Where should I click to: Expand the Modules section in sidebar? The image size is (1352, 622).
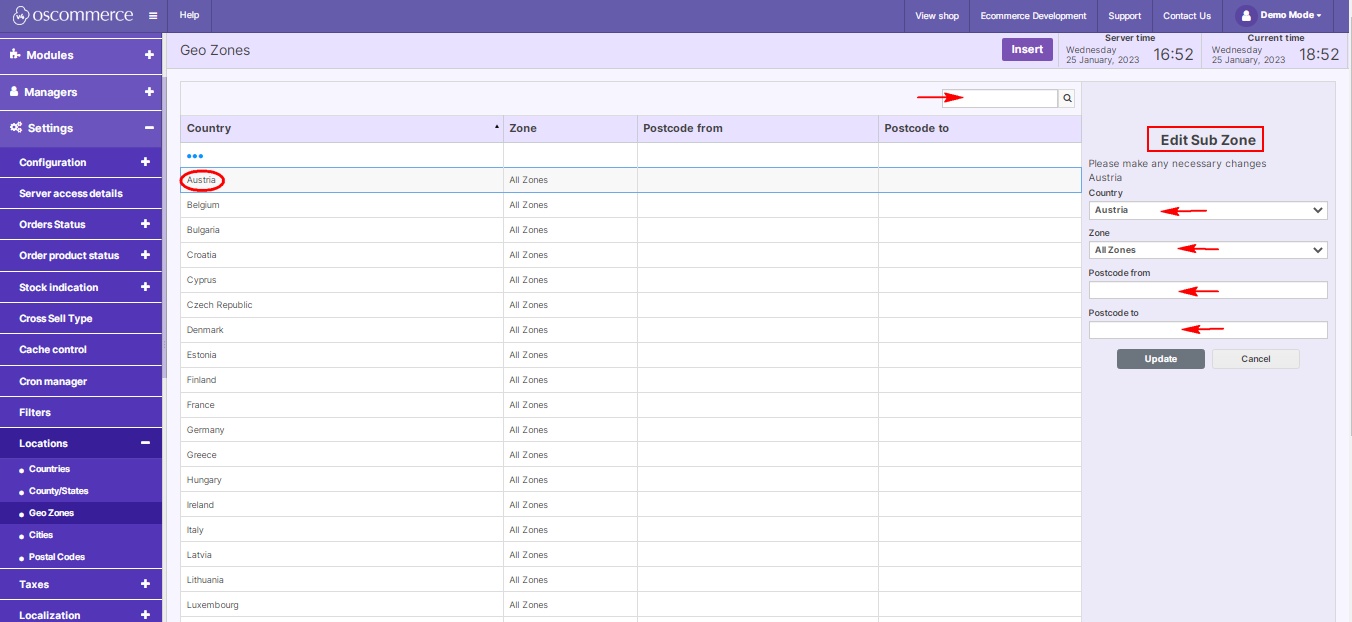[149, 53]
